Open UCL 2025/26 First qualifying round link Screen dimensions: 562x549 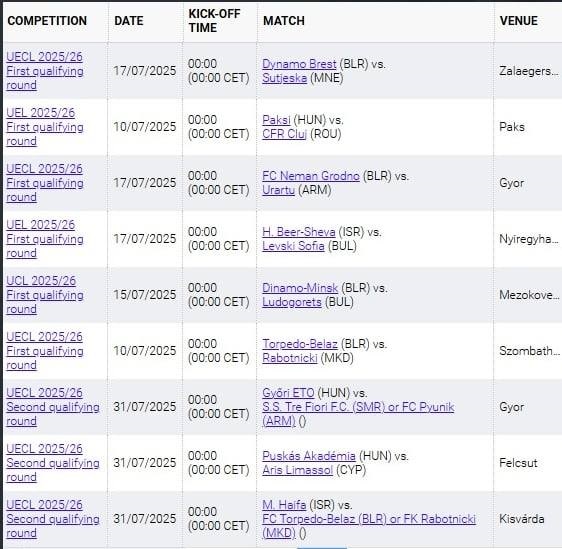(x=45, y=295)
